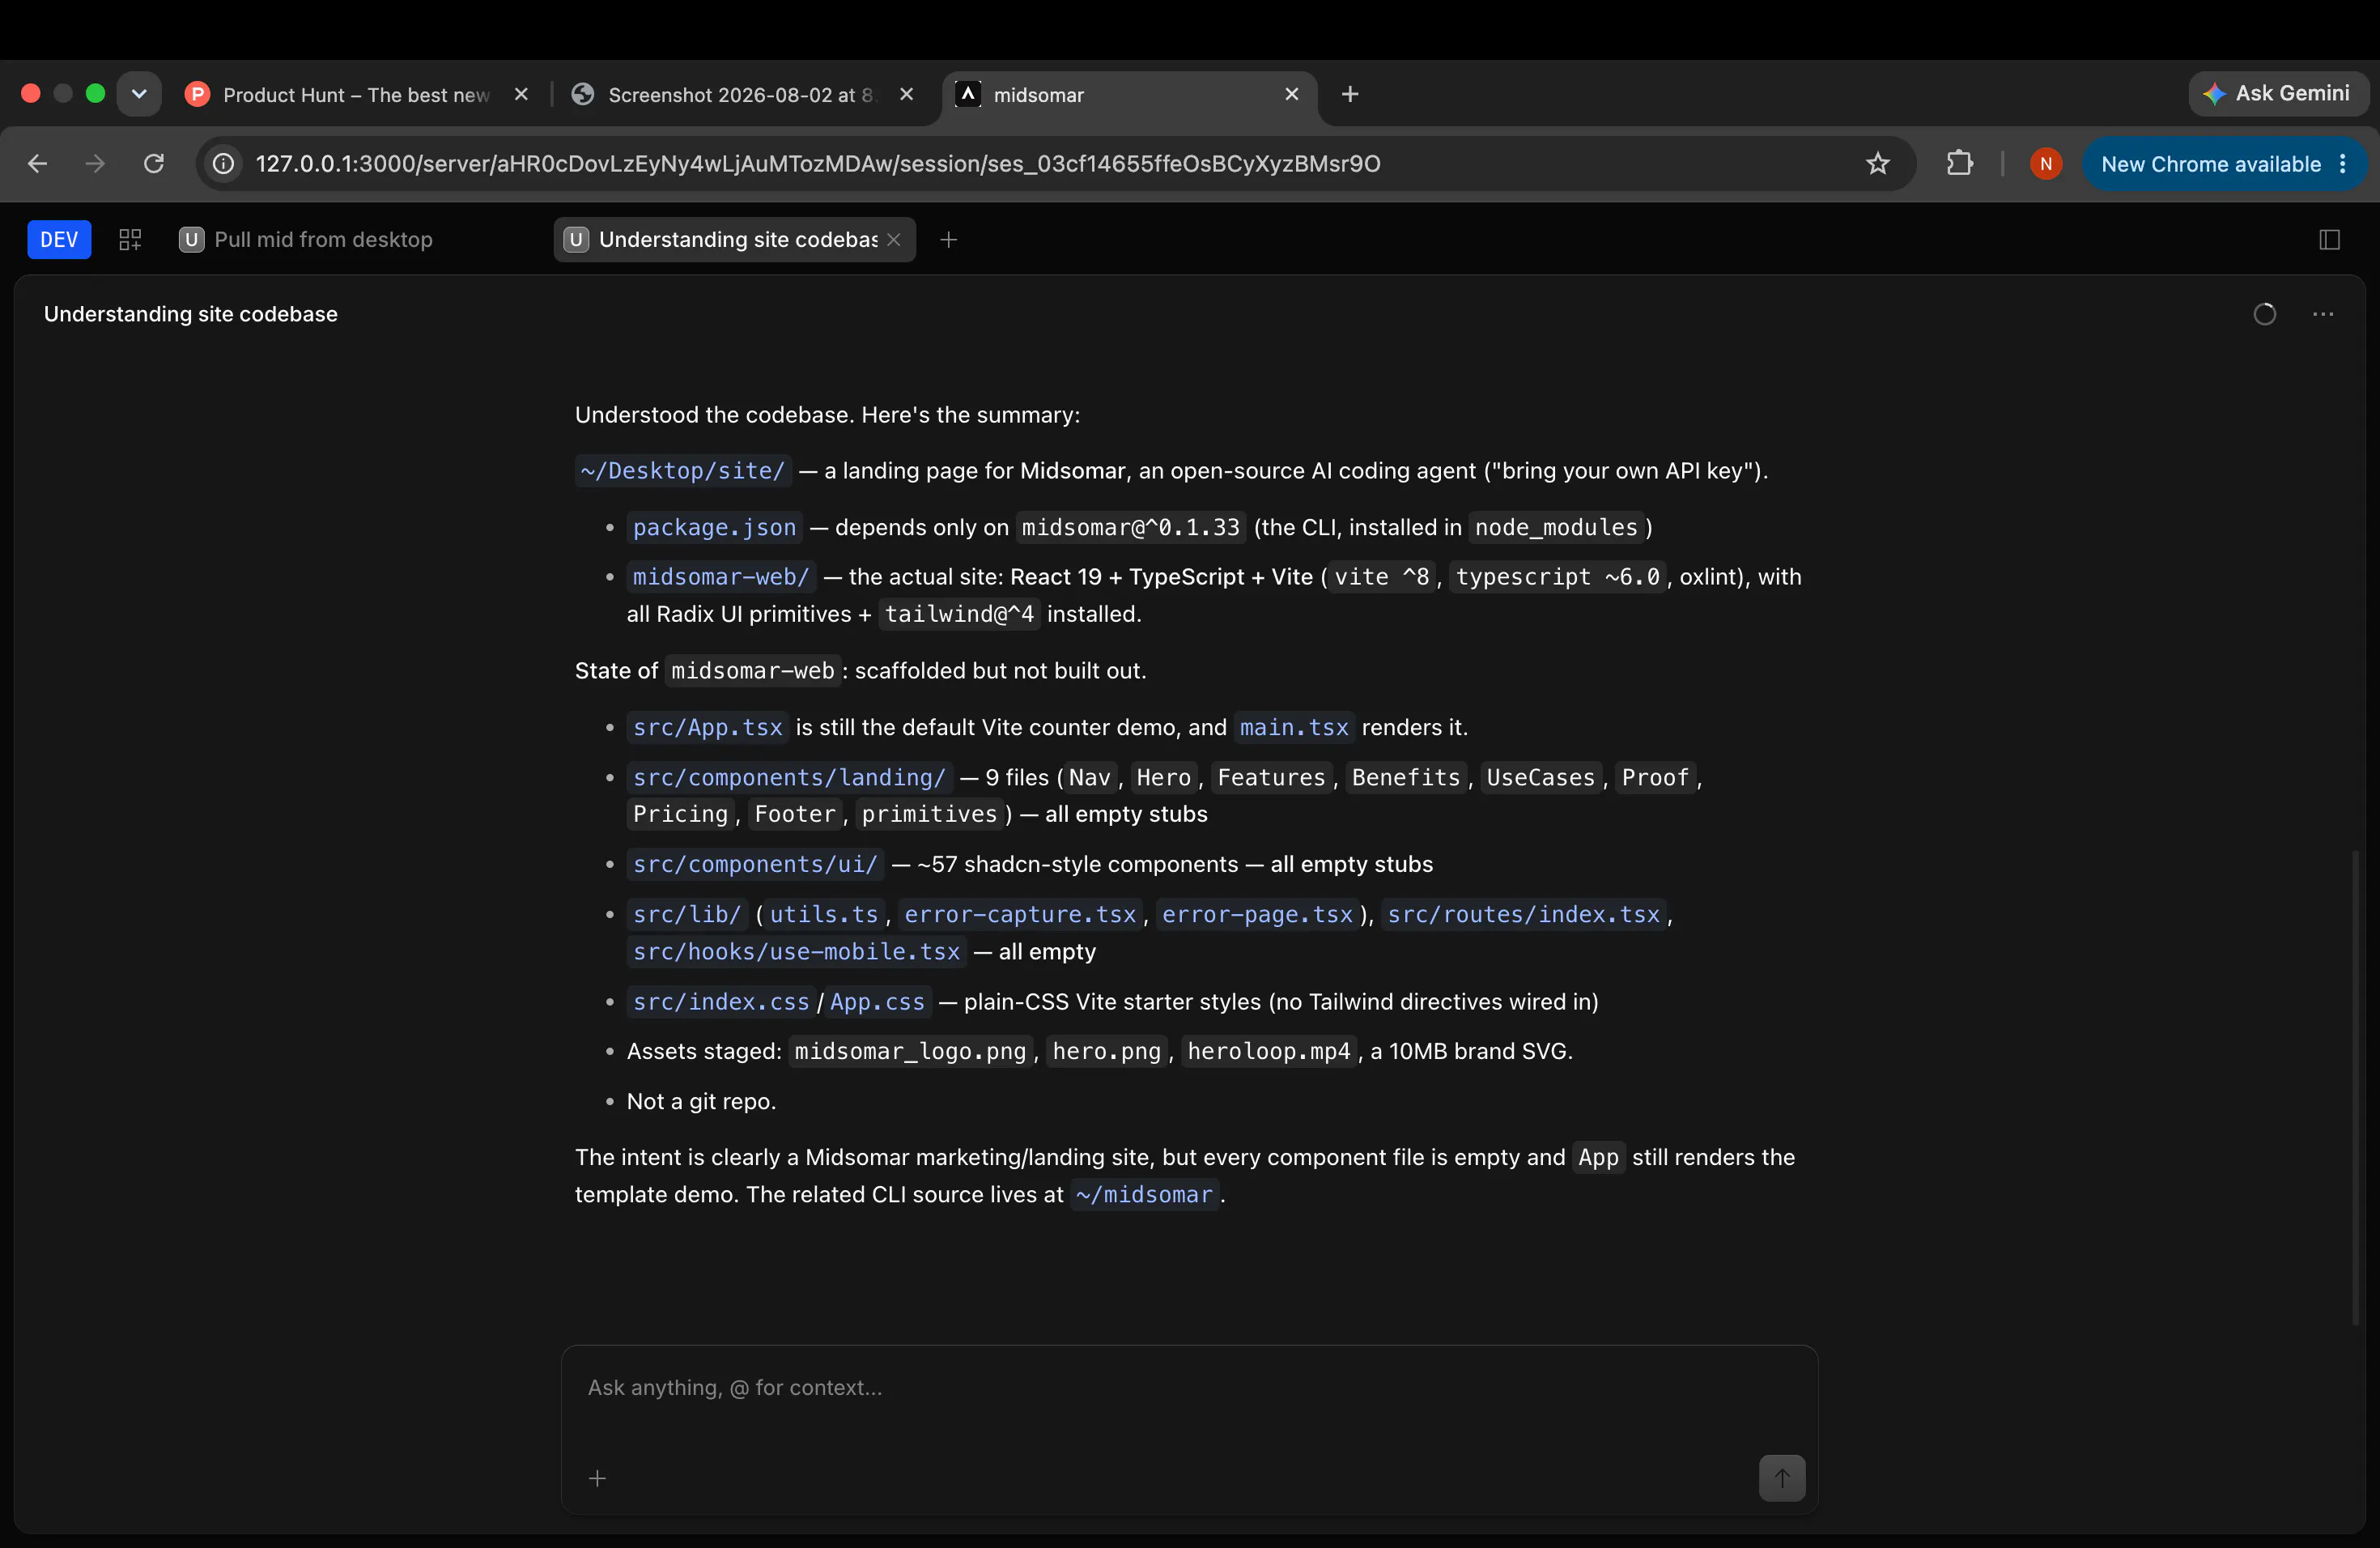The width and height of the screenshot is (2380, 1548).
Task: Open the package.json file link
Action: (x=715, y=527)
